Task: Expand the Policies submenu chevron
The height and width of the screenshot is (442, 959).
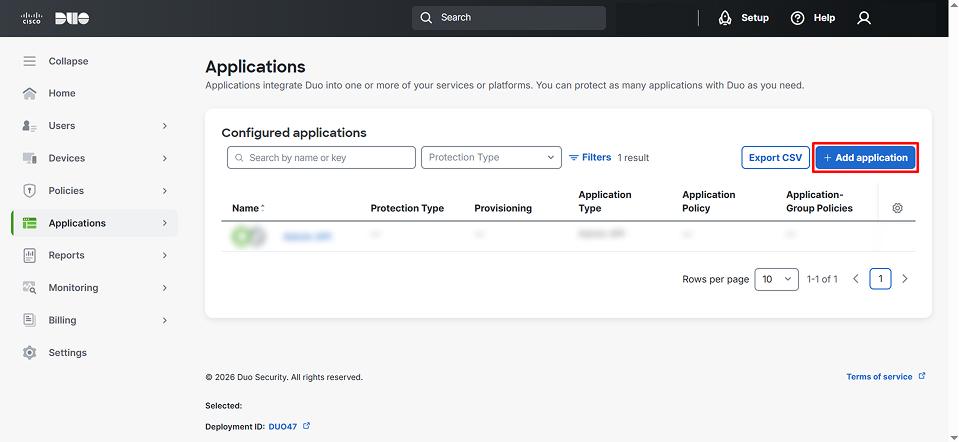Action: 165,191
